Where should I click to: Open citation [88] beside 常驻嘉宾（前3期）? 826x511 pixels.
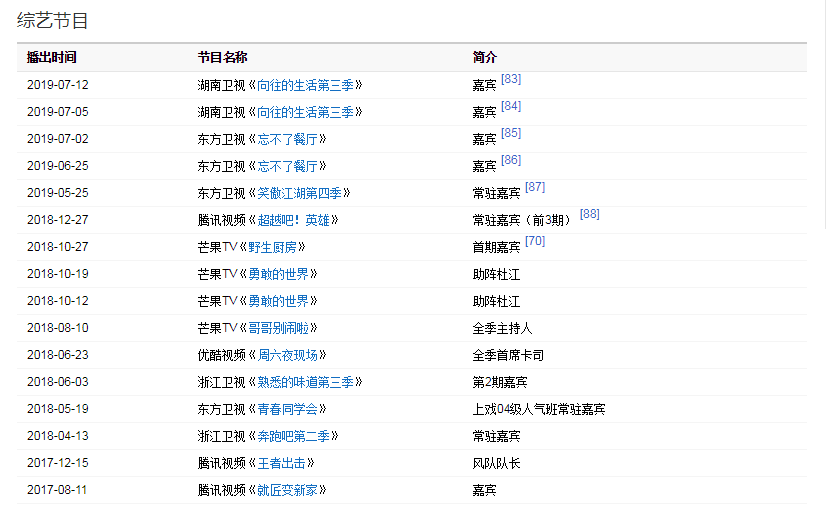(x=589, y=214)
